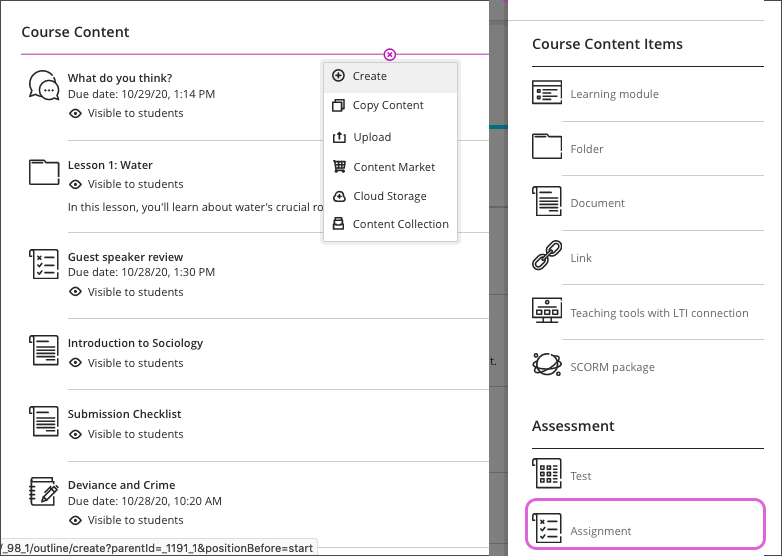The height and width of the screenshot is (556, 782).
Task: Select the Document content item
Action: (597, 203)
